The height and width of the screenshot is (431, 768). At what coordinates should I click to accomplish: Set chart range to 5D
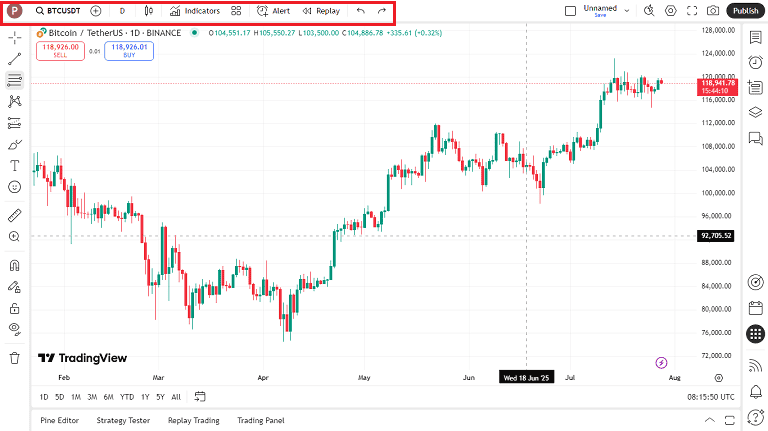coord(60,397)
